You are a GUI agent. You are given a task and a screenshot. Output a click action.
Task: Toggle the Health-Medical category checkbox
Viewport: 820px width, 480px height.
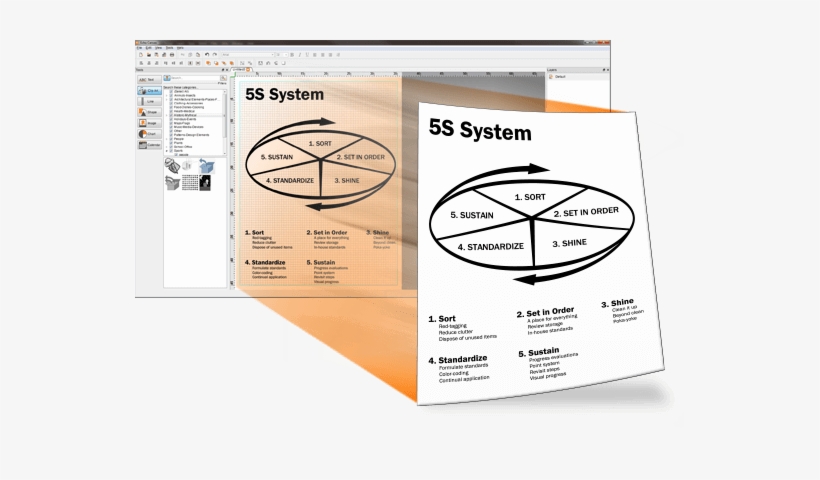pos(171,111)
